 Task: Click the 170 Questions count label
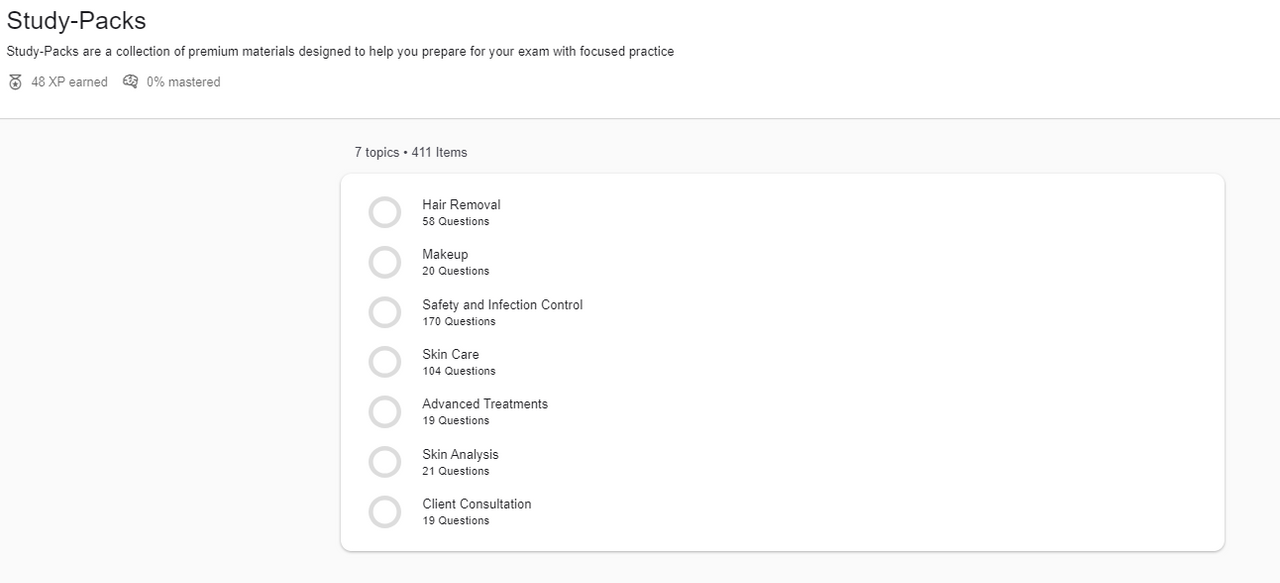point(459,321)
